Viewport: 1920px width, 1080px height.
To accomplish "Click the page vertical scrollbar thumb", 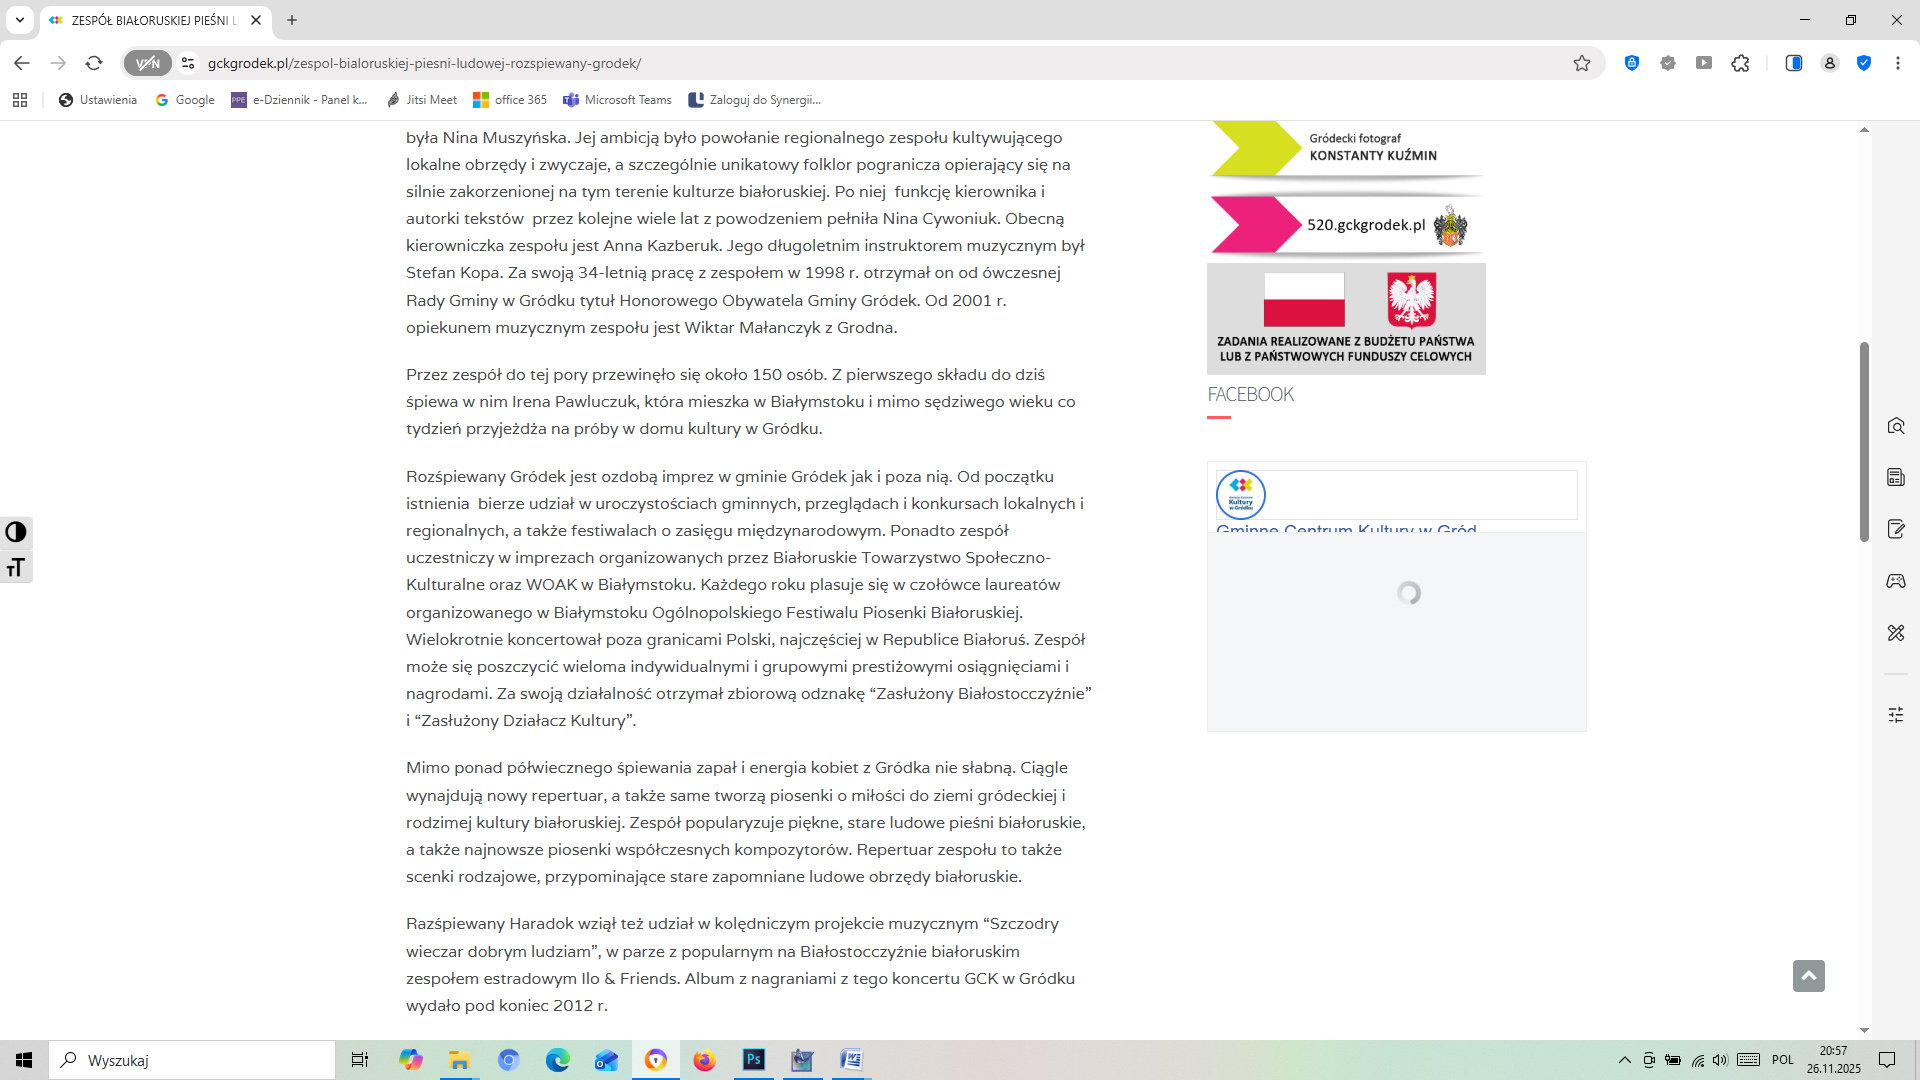I will [1864, 441].
